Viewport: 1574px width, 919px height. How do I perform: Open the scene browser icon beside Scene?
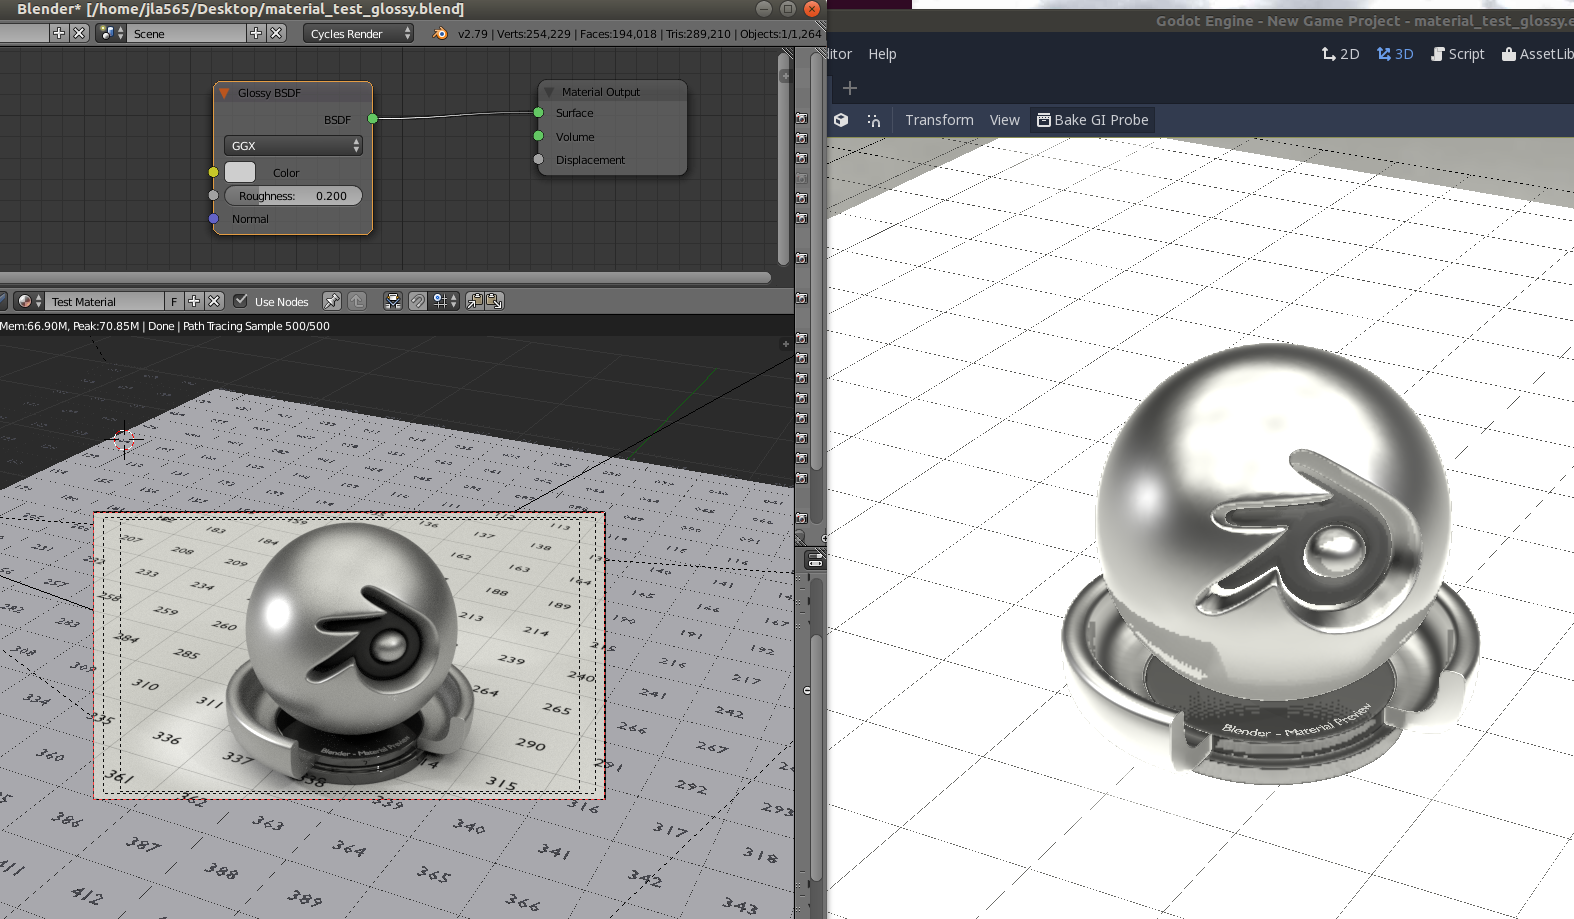click(x=110, y=33)
